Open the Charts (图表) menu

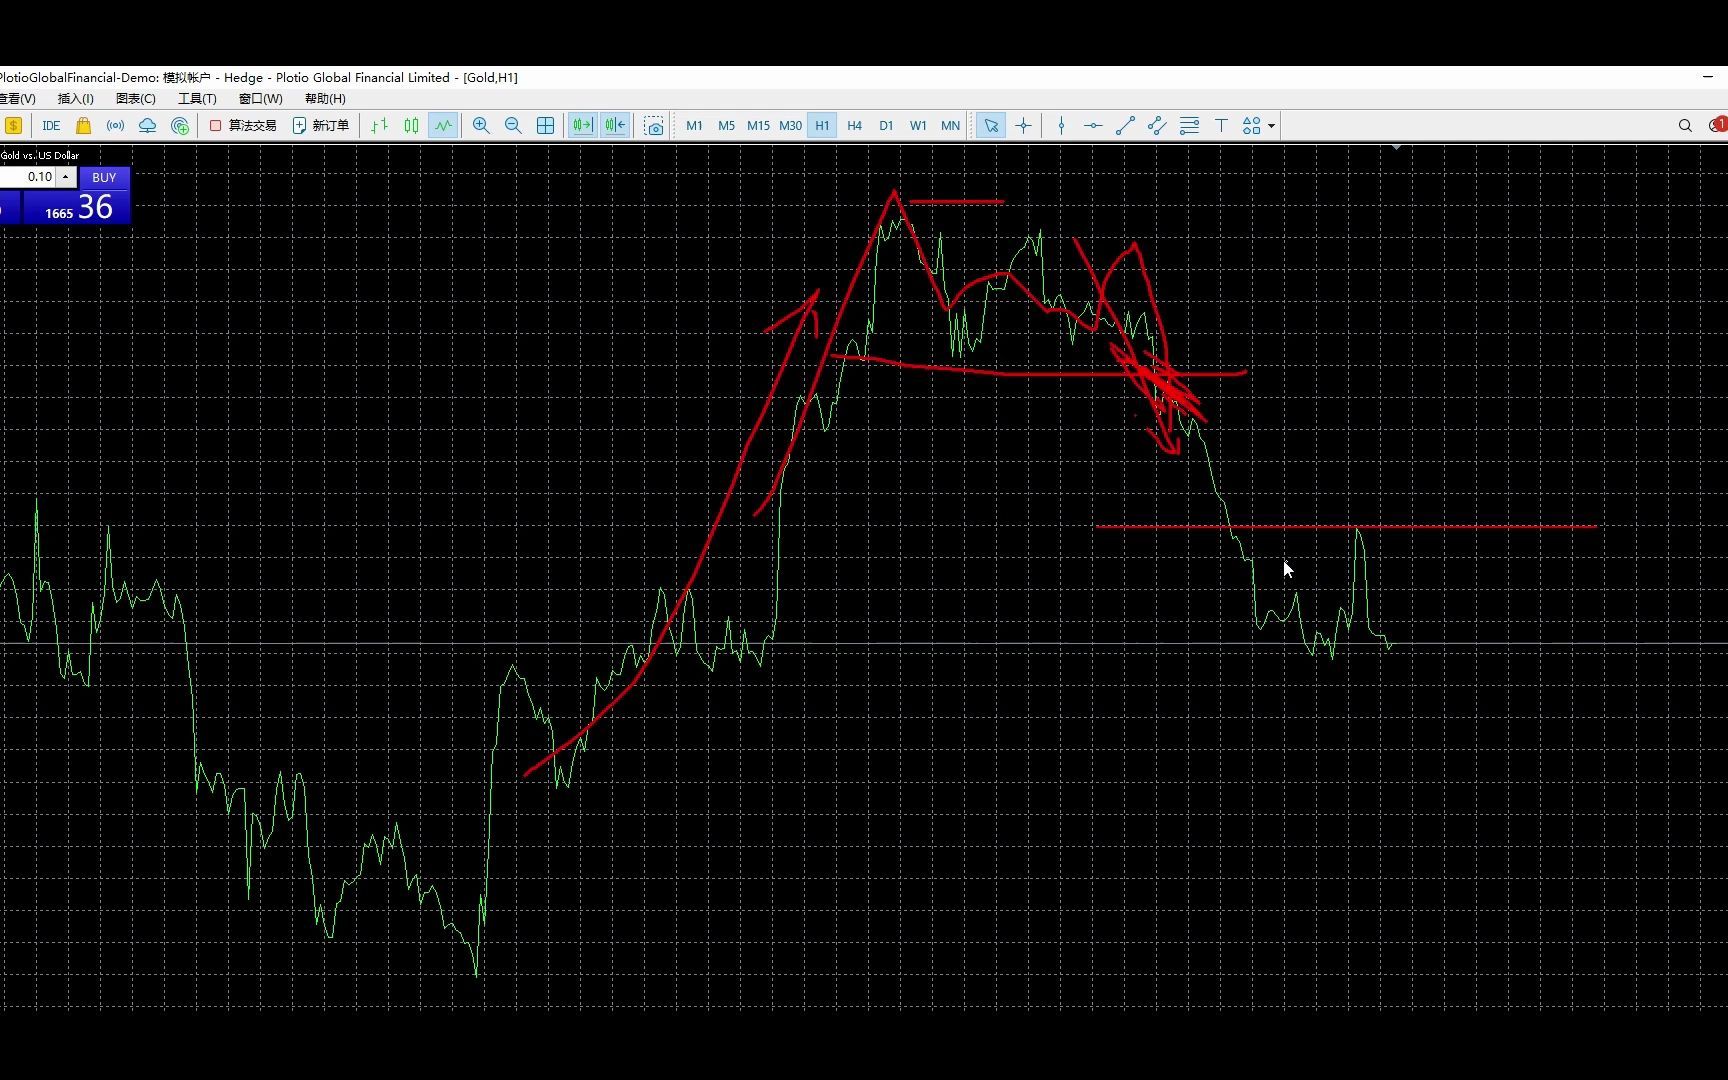point(135,98)
